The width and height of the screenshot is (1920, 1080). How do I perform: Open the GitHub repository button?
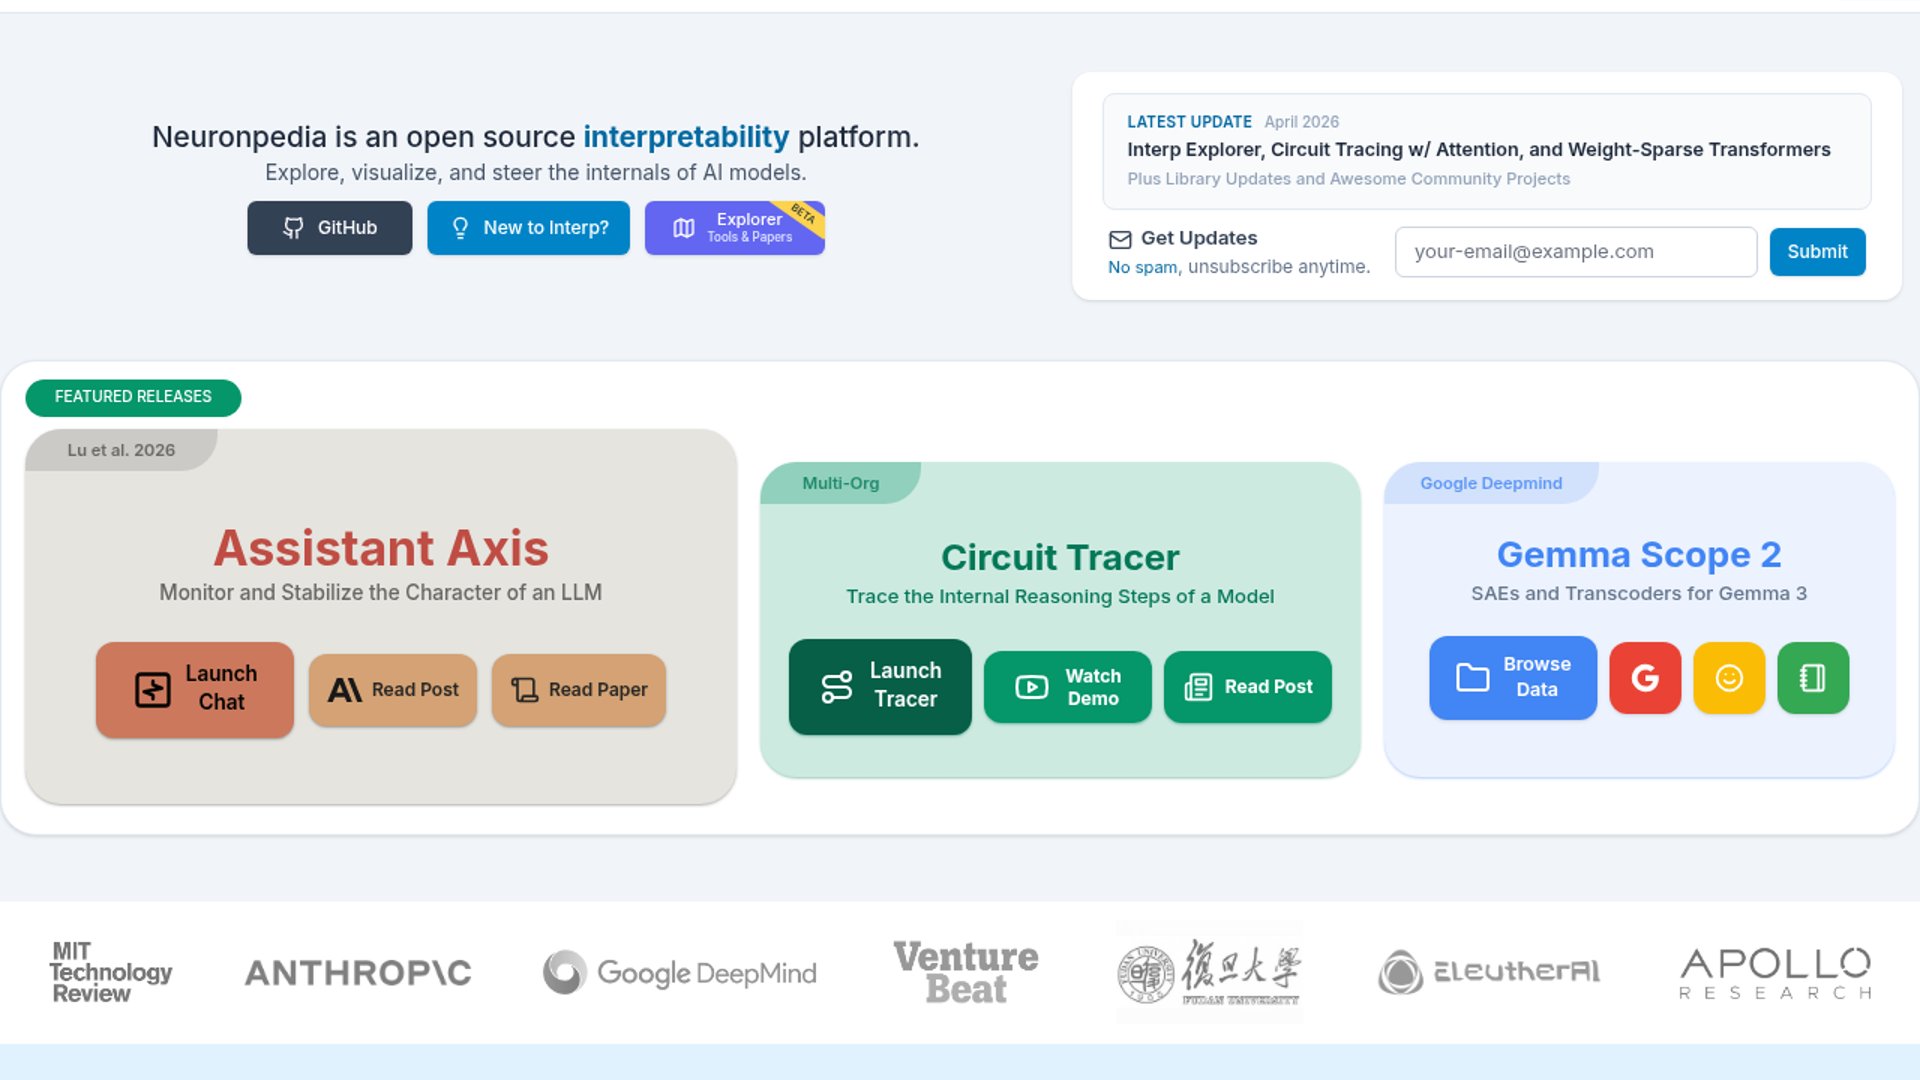pyautogui.click(x=330, y=228)
